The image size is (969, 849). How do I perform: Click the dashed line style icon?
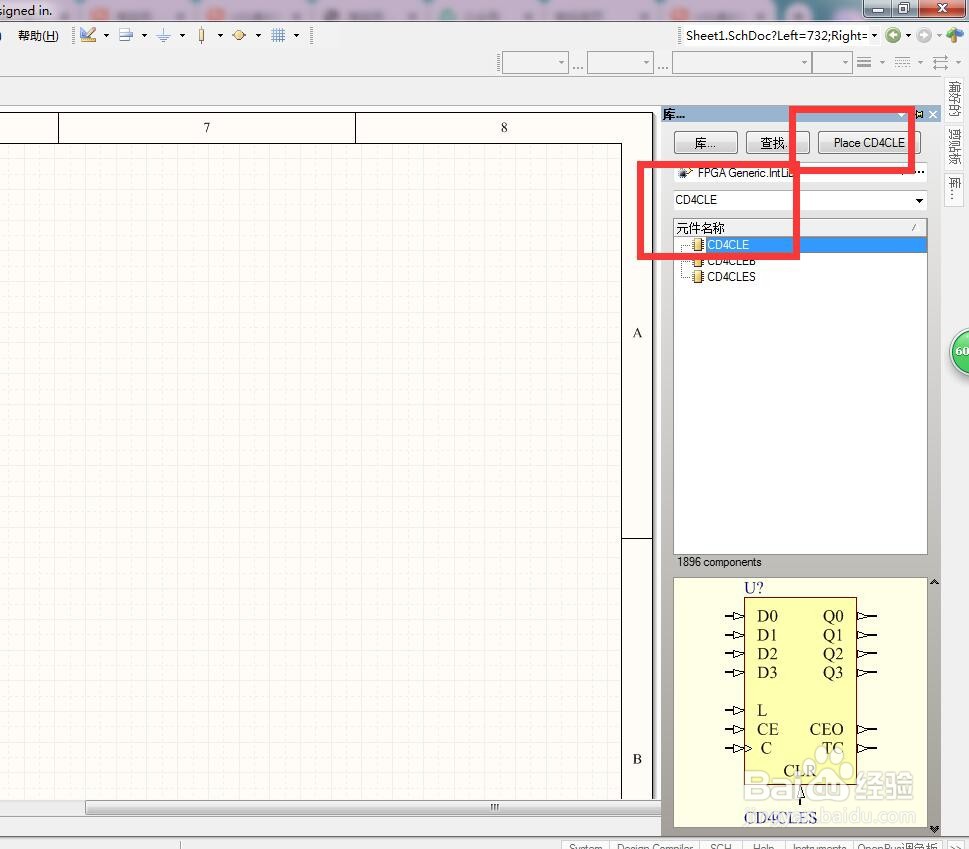(x=902, y=62)
